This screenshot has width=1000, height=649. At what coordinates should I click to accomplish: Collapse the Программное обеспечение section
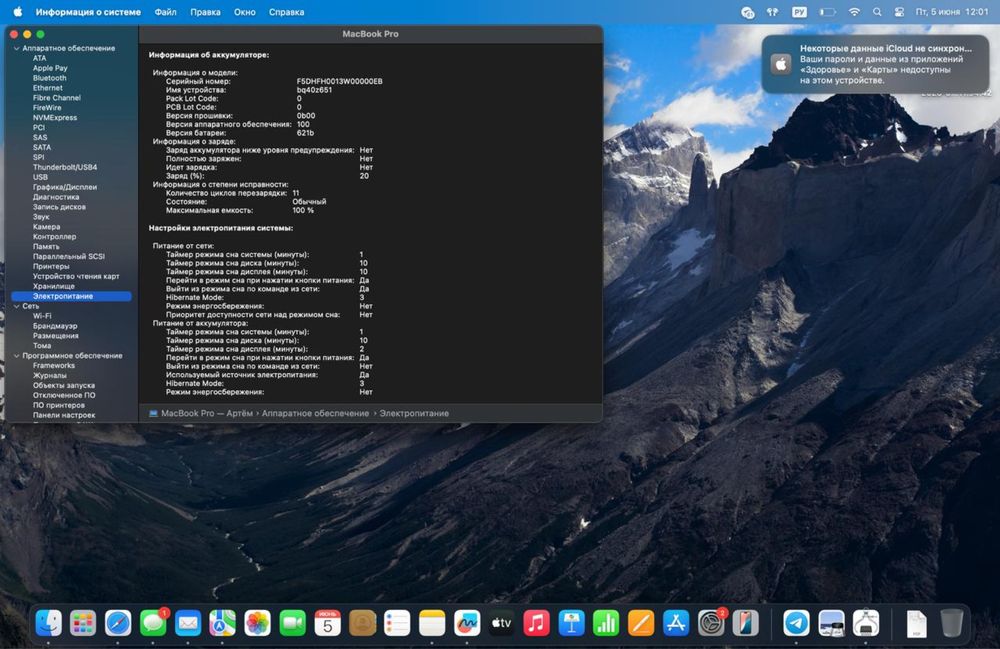coord(17,356)
